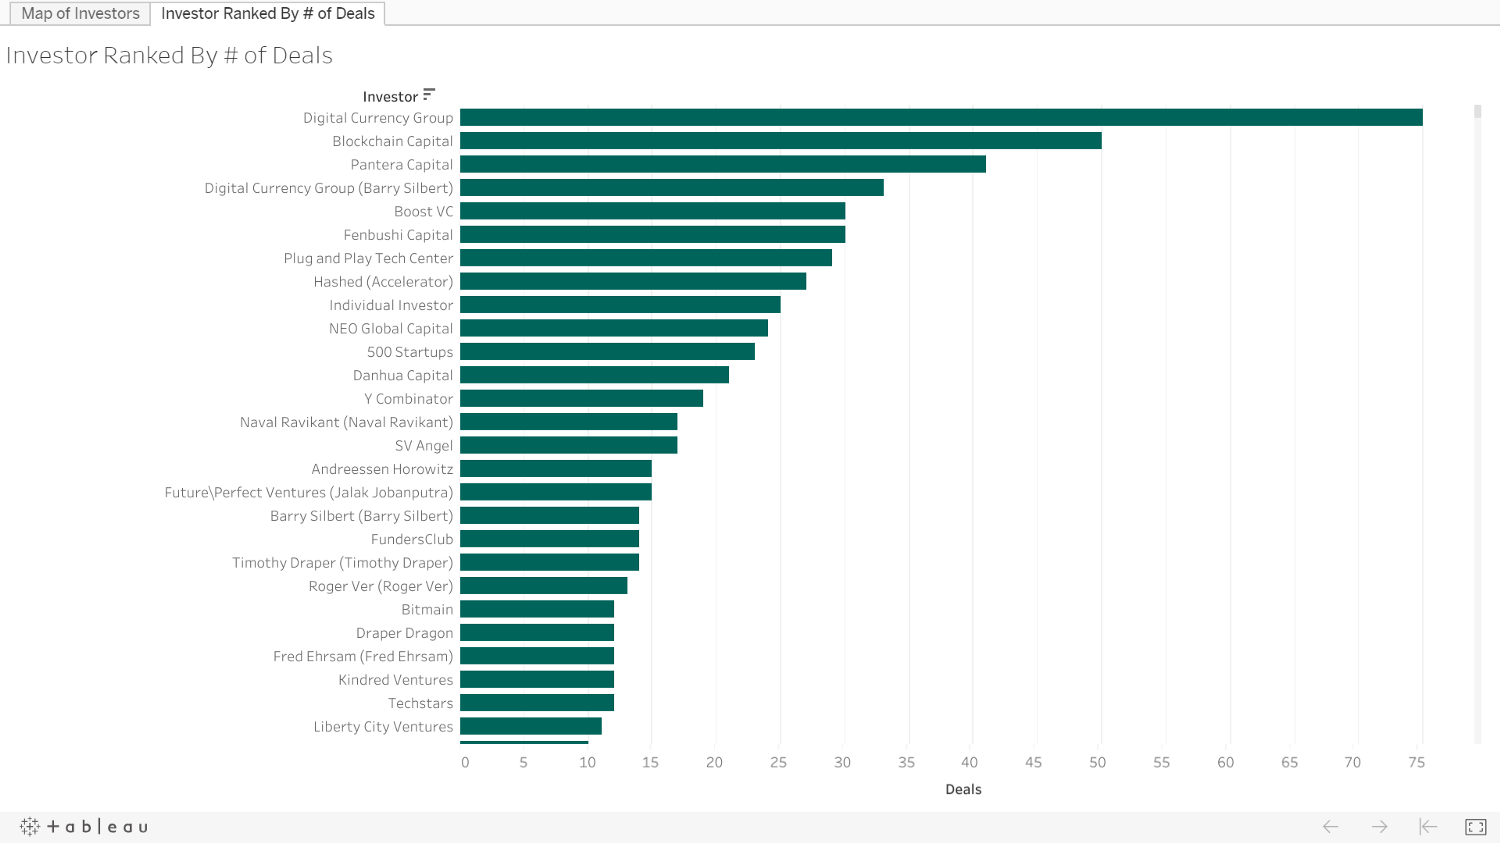Click SV Angel label

pos(424,445)
